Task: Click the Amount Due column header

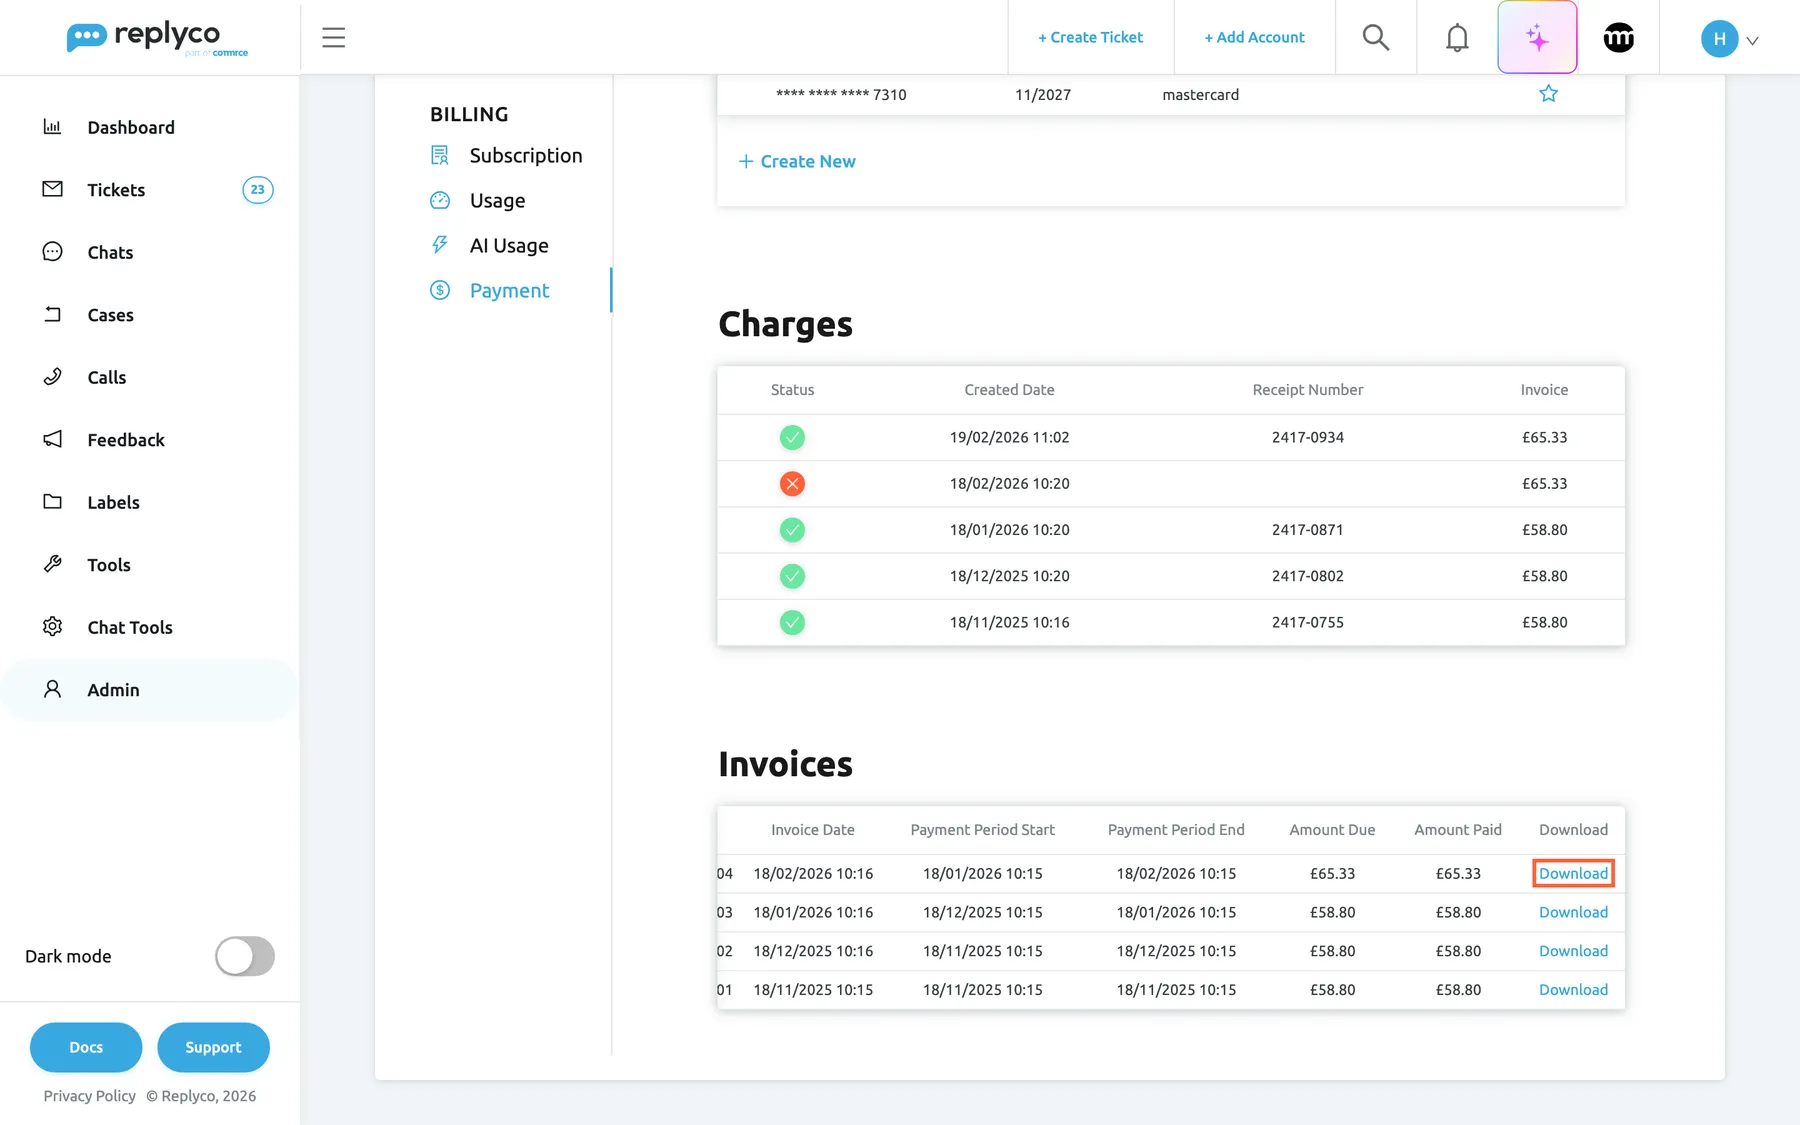Action: click(1332, 830)
